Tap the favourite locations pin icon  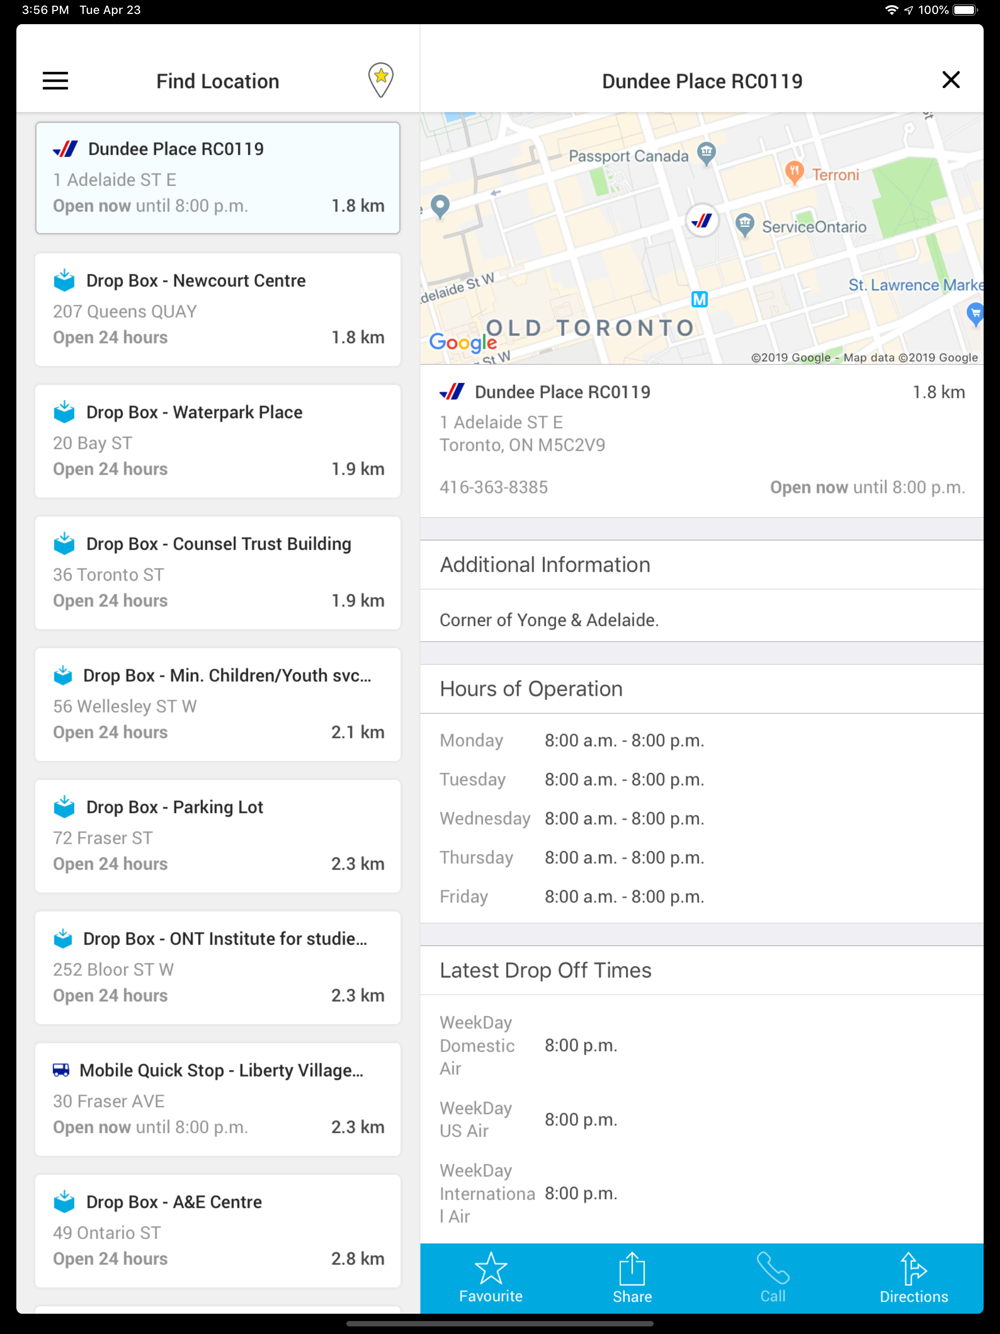click(381, 80)
